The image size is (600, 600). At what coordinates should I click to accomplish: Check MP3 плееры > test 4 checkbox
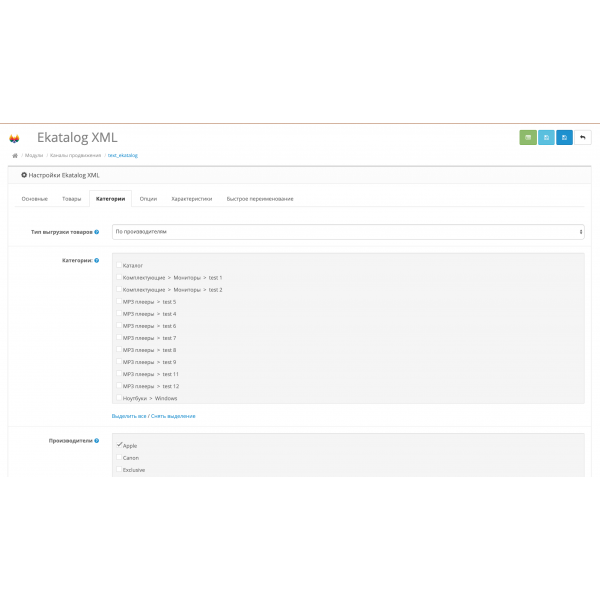(x=119, y=313)
